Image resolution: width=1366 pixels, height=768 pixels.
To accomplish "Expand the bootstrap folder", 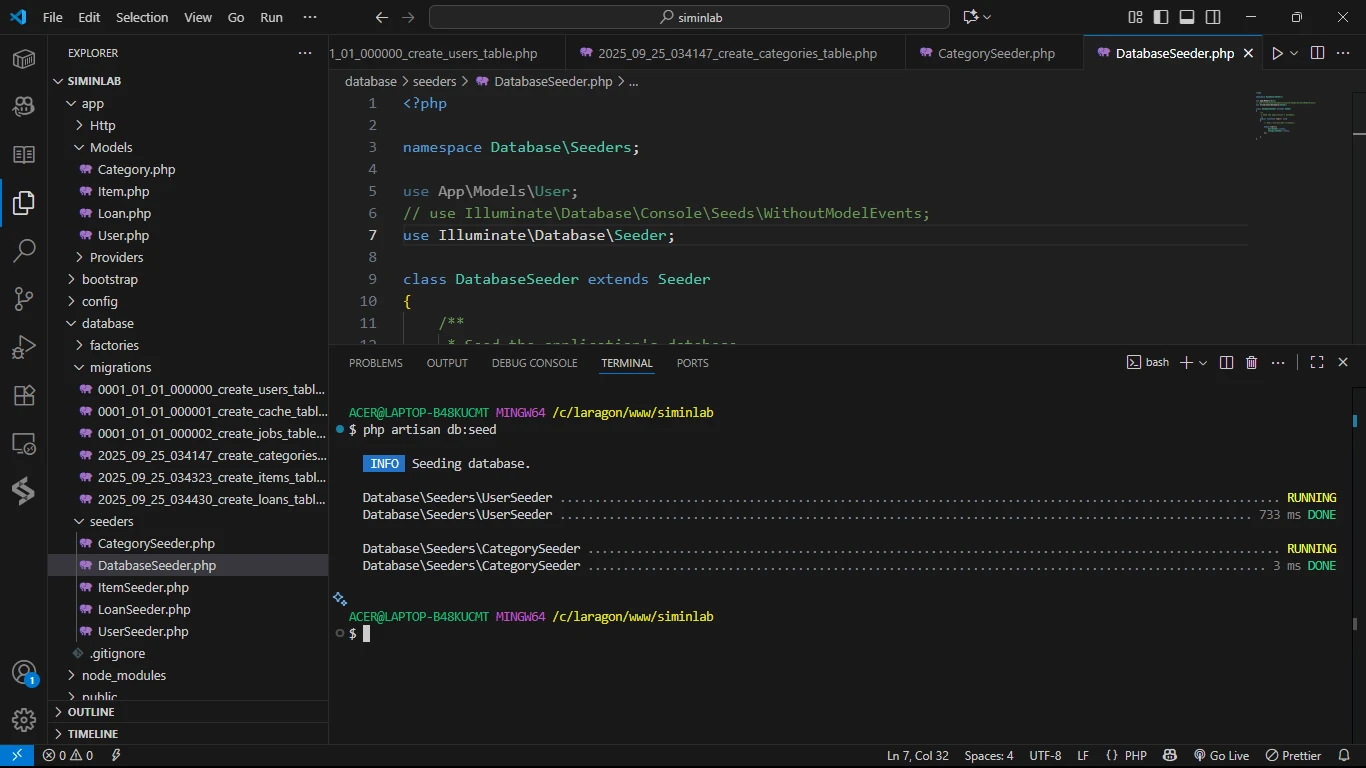I will coord(110,279).
